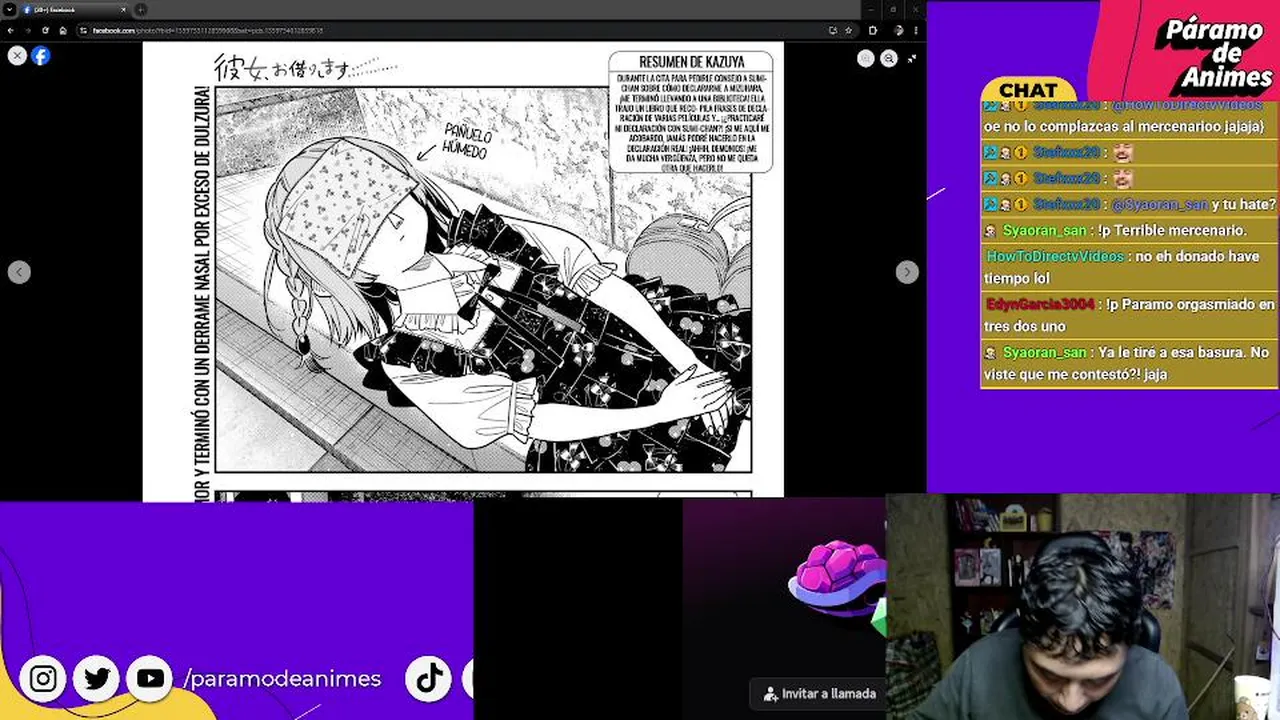
Task: Go to the next photo arrow
Action: point(907,272)
